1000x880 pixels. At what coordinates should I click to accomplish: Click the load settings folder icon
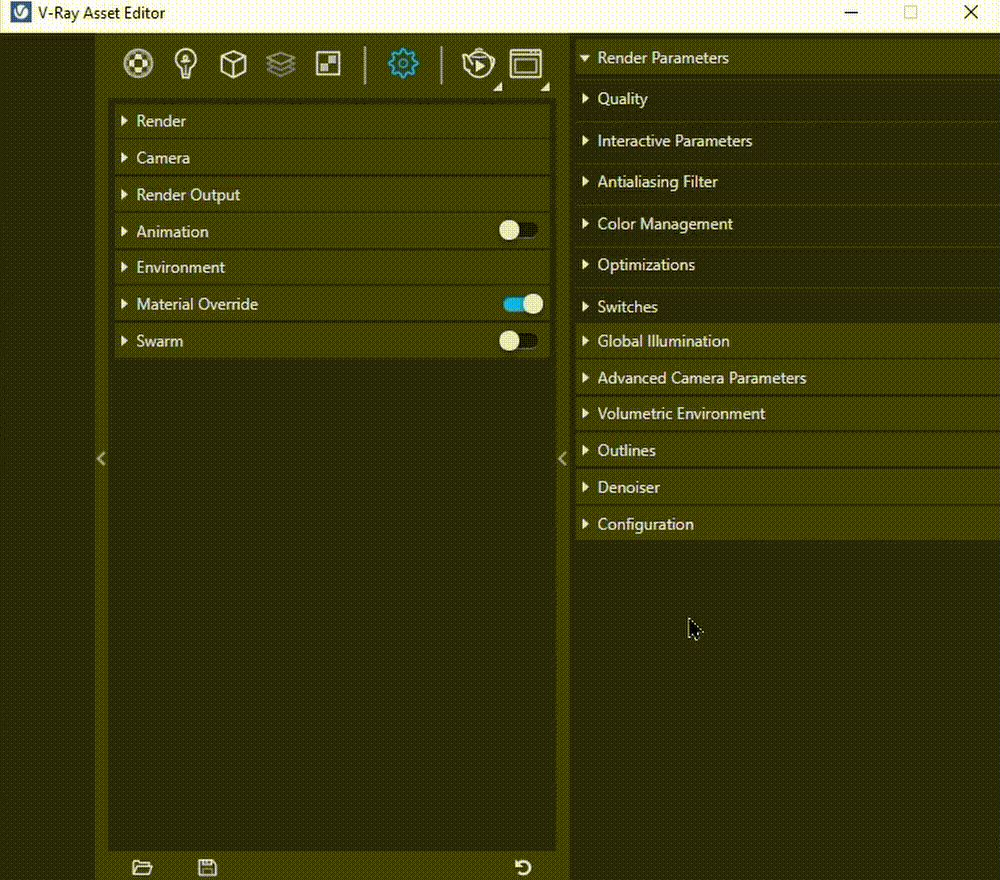tap(142, 867)
